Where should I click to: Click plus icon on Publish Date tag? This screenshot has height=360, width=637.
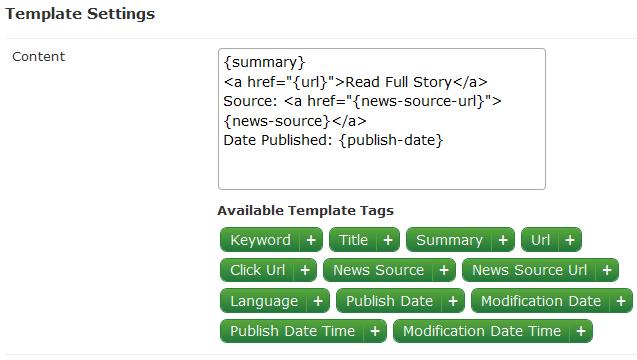[453, 301]
